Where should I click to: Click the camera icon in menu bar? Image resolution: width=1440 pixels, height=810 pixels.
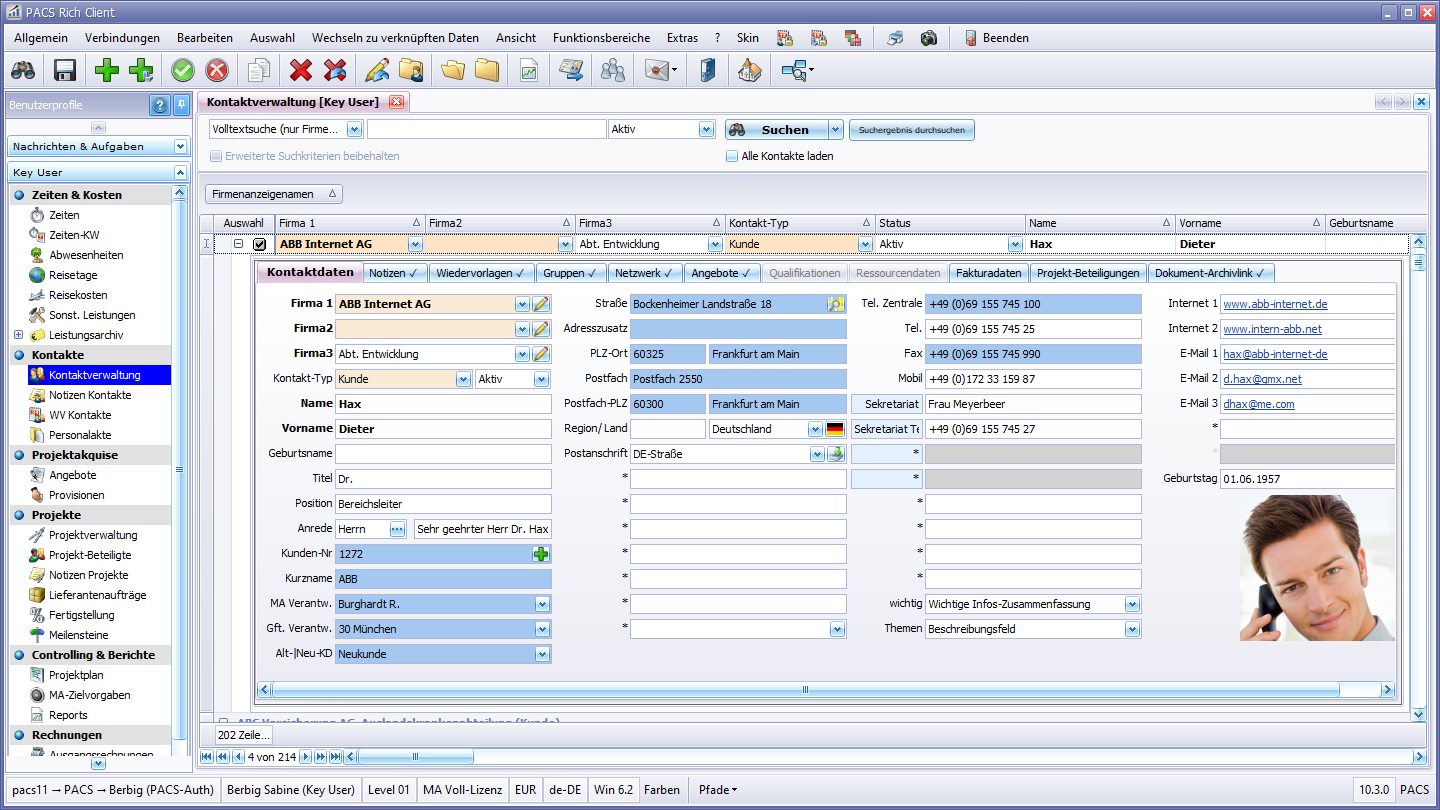tap(929, 38)
